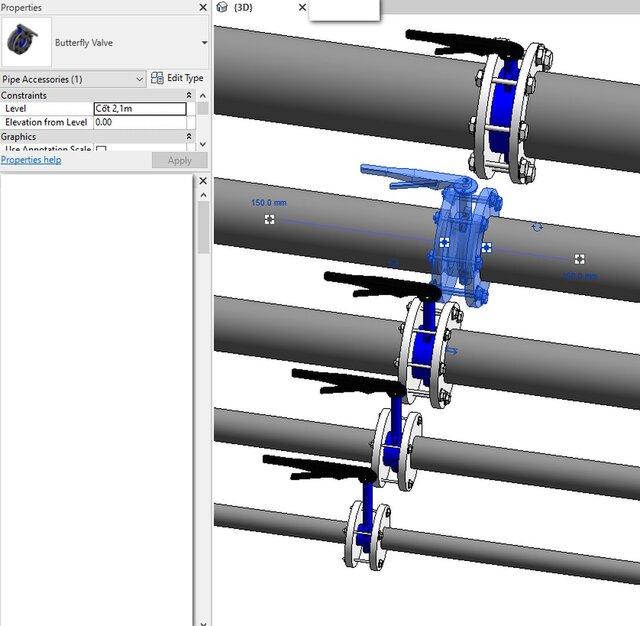Close the {3D} view tab
Viewport: 640px width, 626px height.
(302, 8)
